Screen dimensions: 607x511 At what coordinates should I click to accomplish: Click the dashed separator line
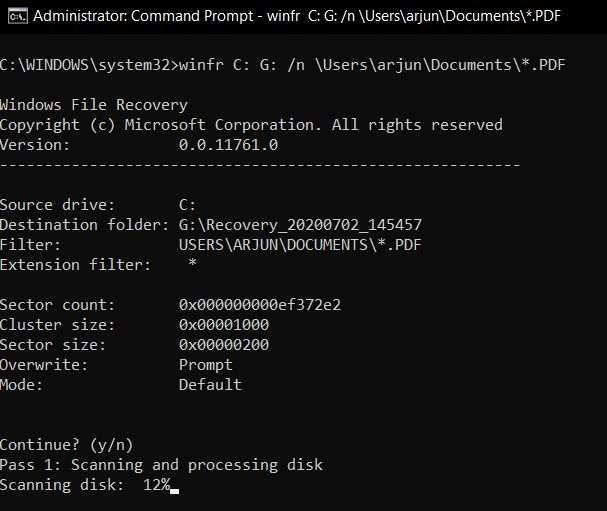(x=260, y=164)
